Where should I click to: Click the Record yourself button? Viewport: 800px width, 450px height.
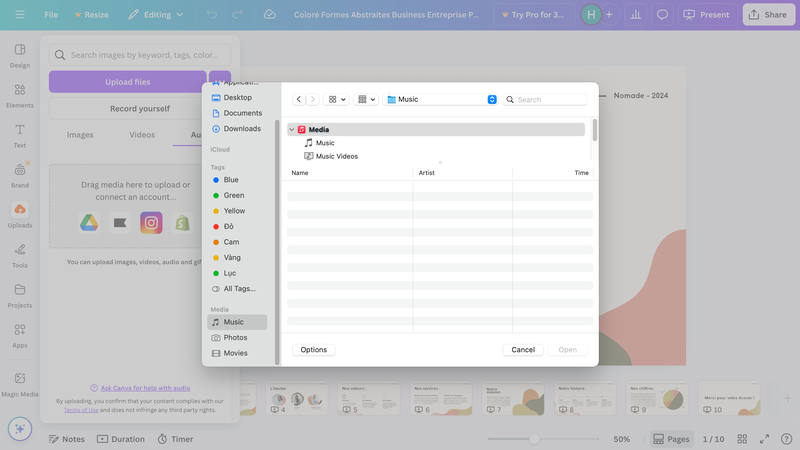140,108
